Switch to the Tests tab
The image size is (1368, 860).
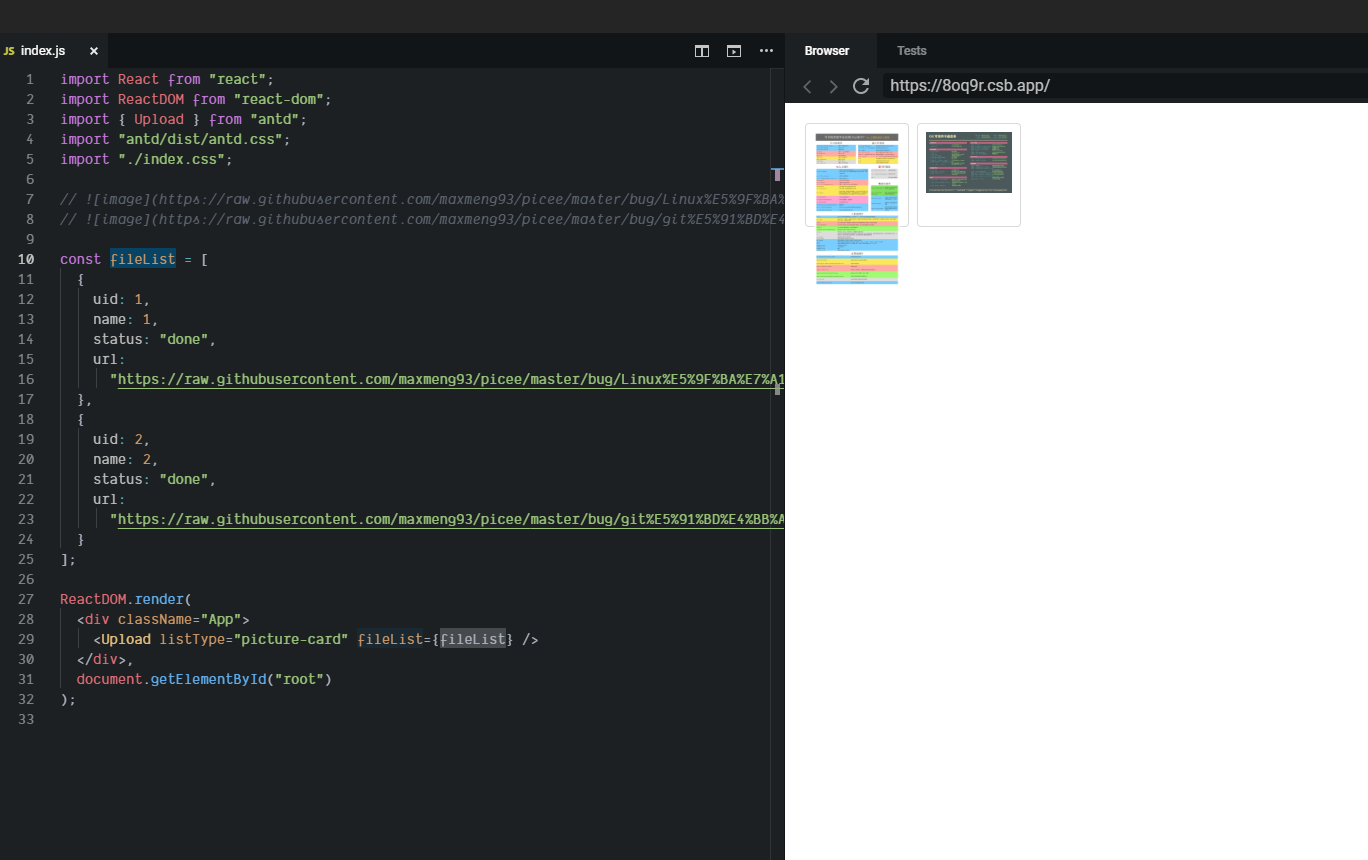coord(911,51)
